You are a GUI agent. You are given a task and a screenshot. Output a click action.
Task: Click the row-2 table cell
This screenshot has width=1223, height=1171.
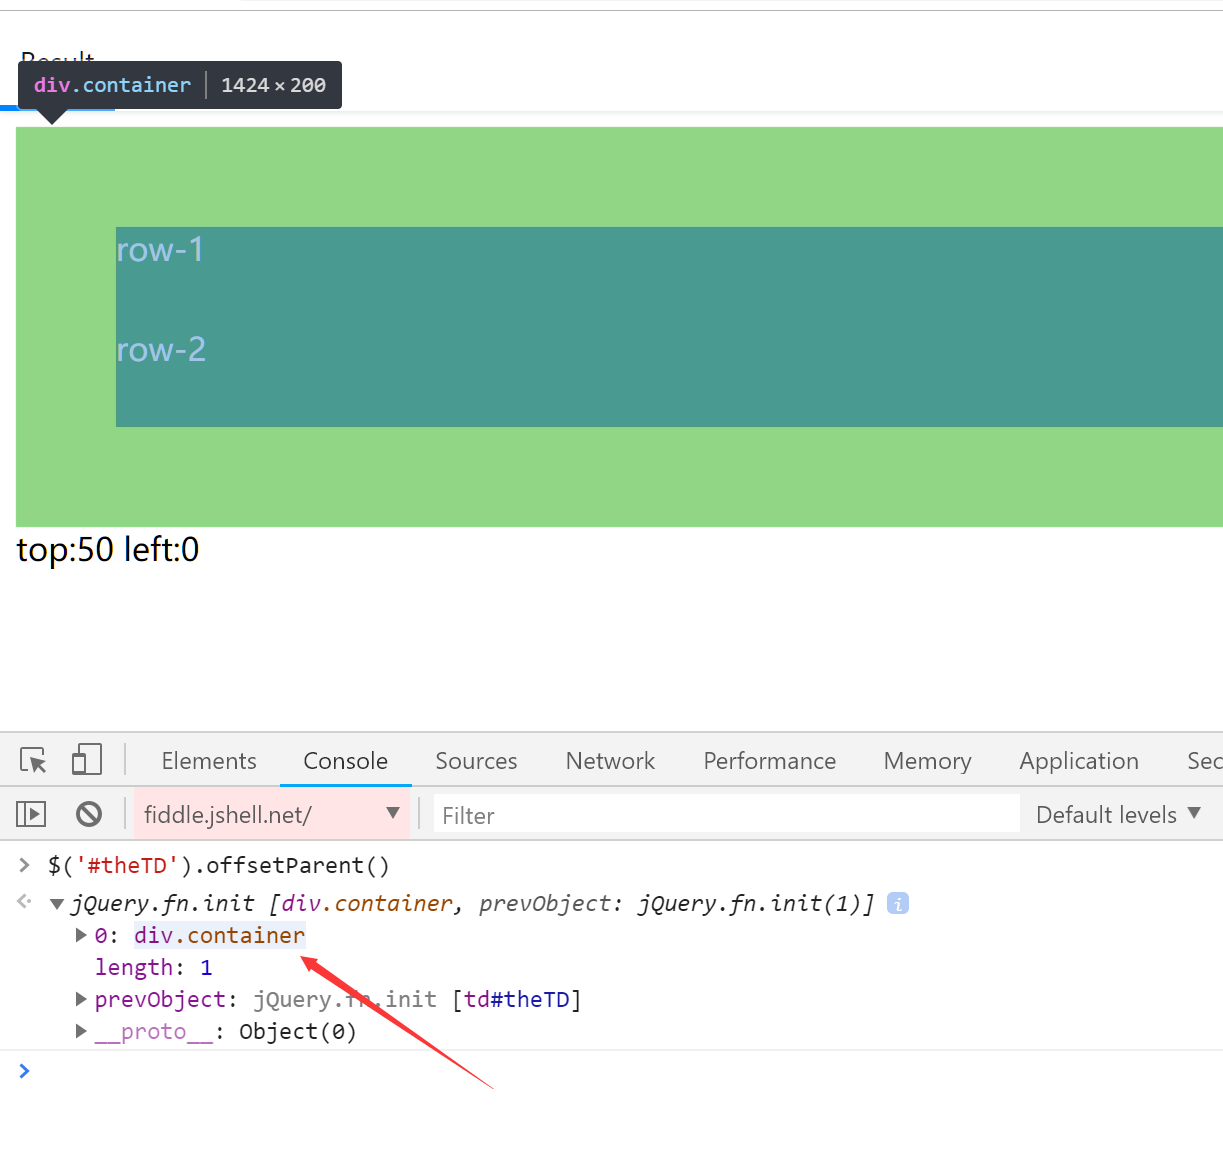point(669,377)
